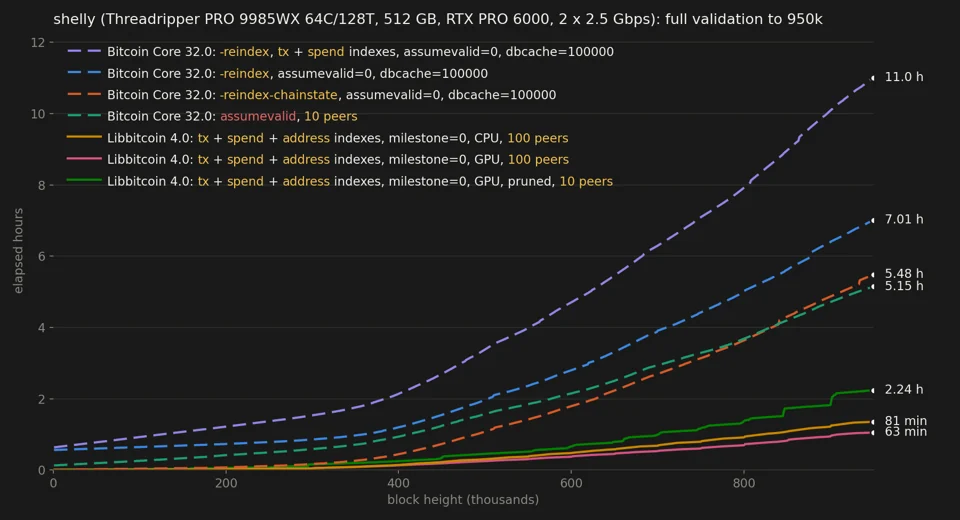Select Libbitcoin 4.0 GPU, 100 peers legend entry
Screen dimensions: 960x520
(338, 160)
